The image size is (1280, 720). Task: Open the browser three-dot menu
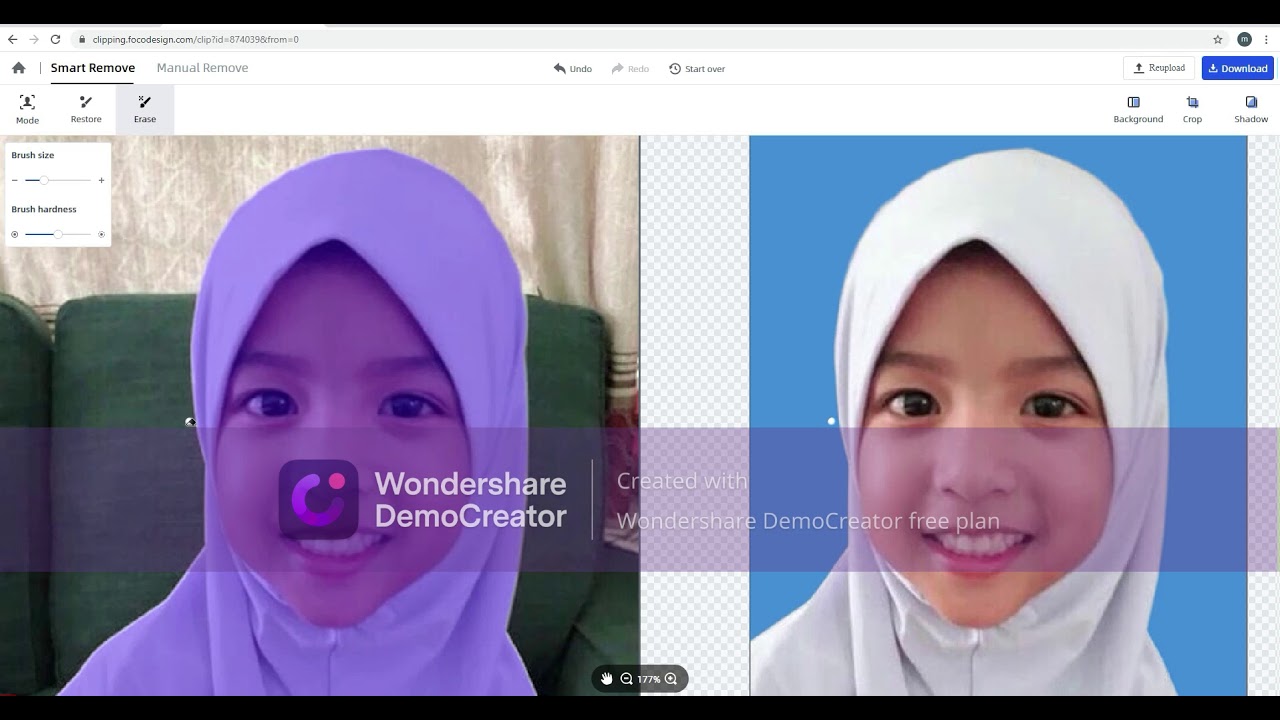[x=1266, y=39]
